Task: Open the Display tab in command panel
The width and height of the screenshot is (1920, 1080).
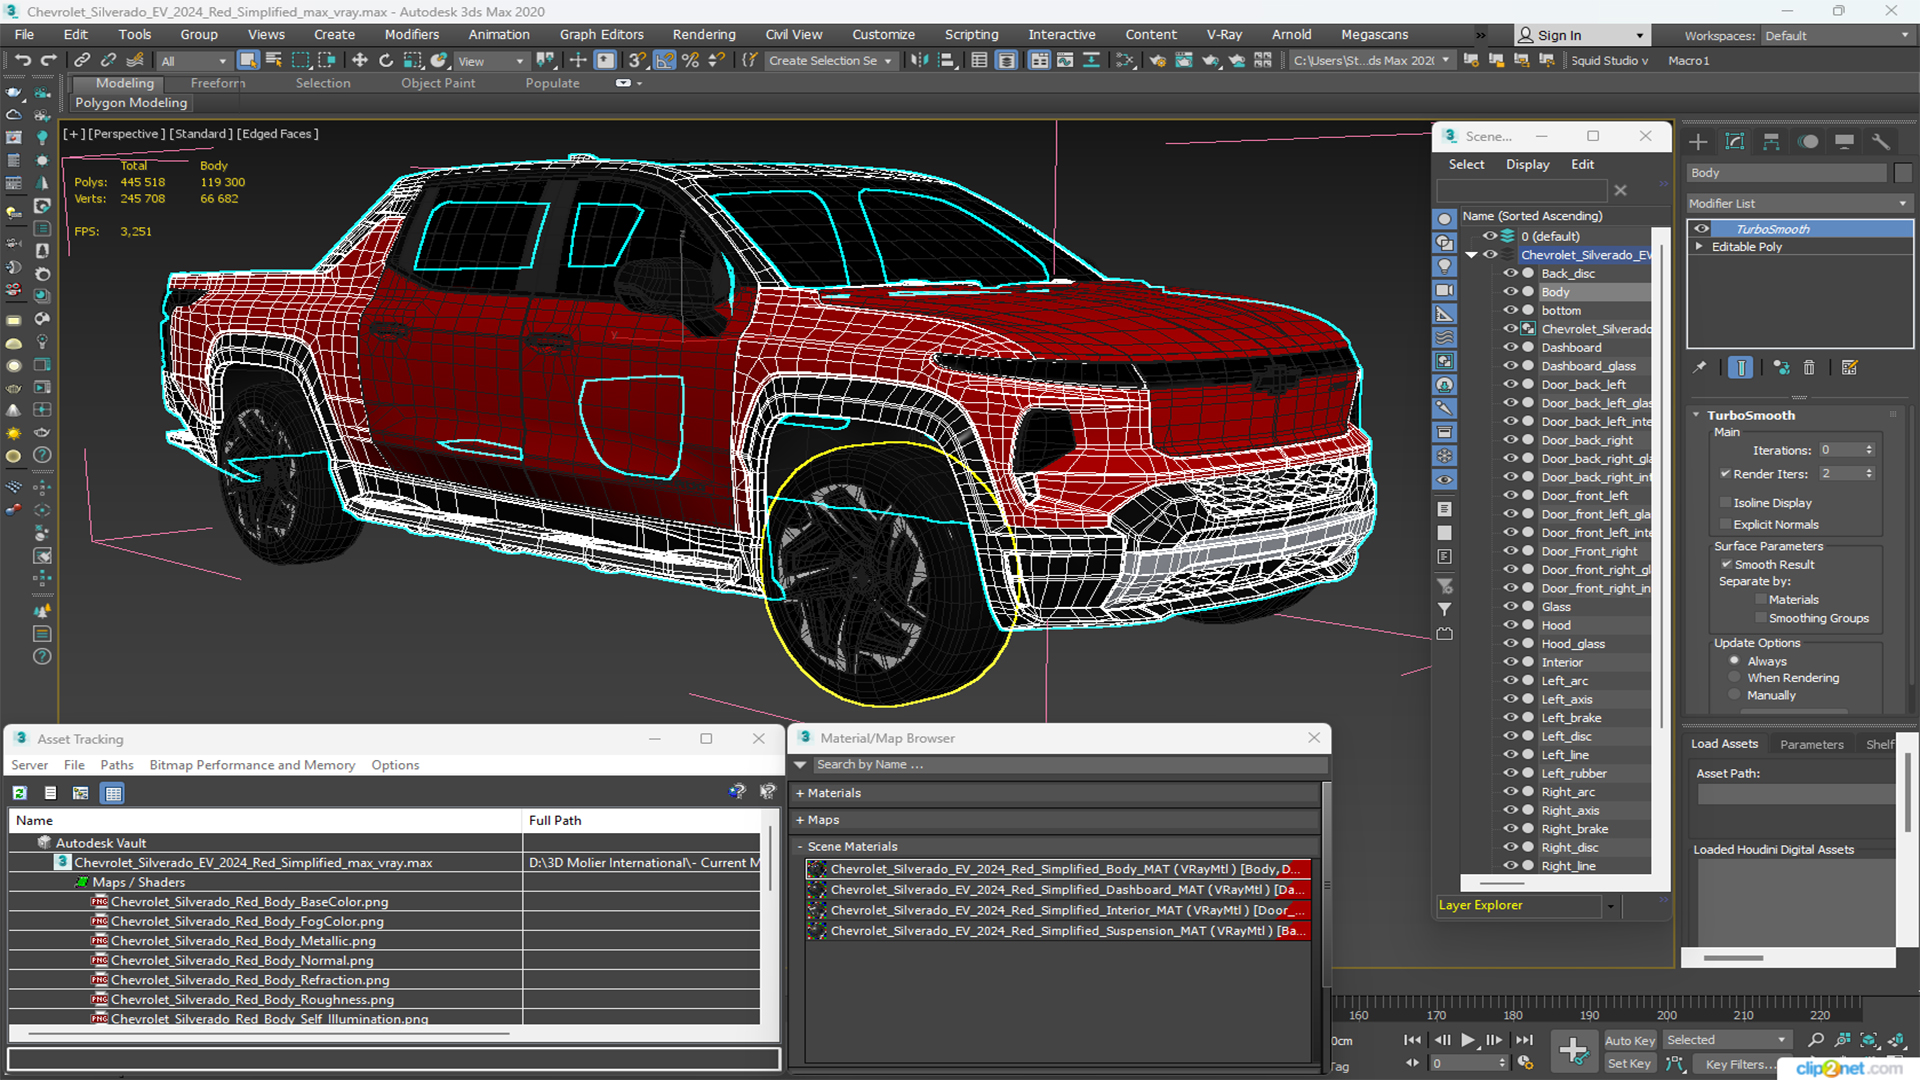Action: [x=1845, y=142]
